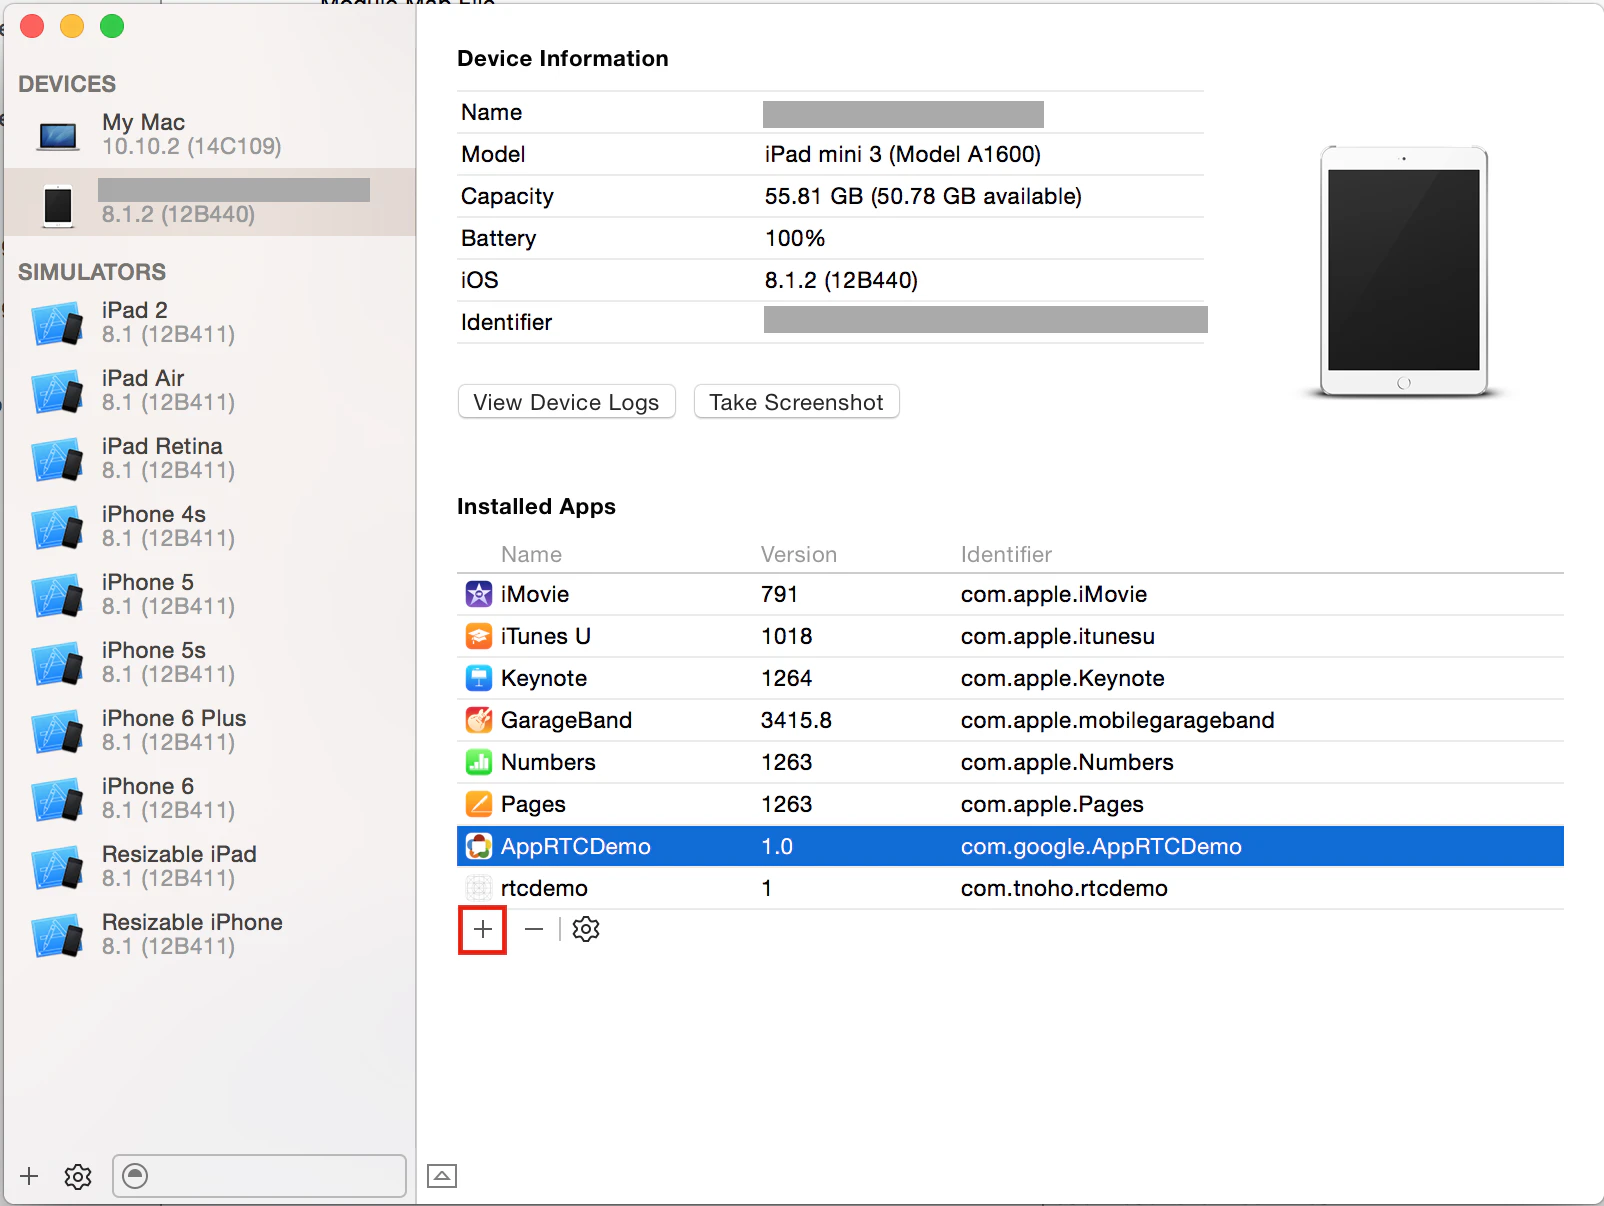Select the iPad Retina simulator
This screenshot has width=1604, height=1206.
210,458
